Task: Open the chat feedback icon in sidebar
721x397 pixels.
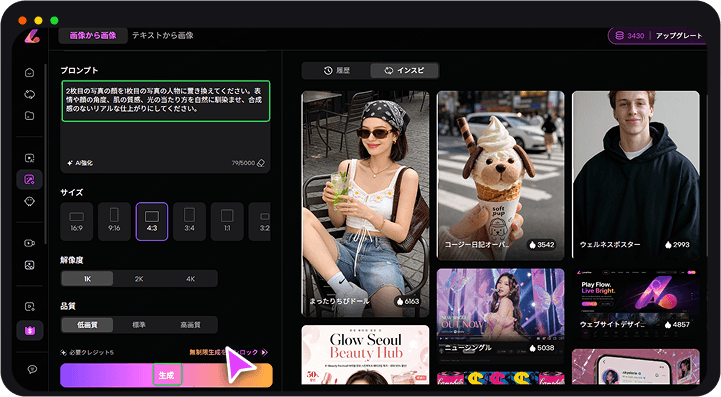Action: (x=32, y=369)
